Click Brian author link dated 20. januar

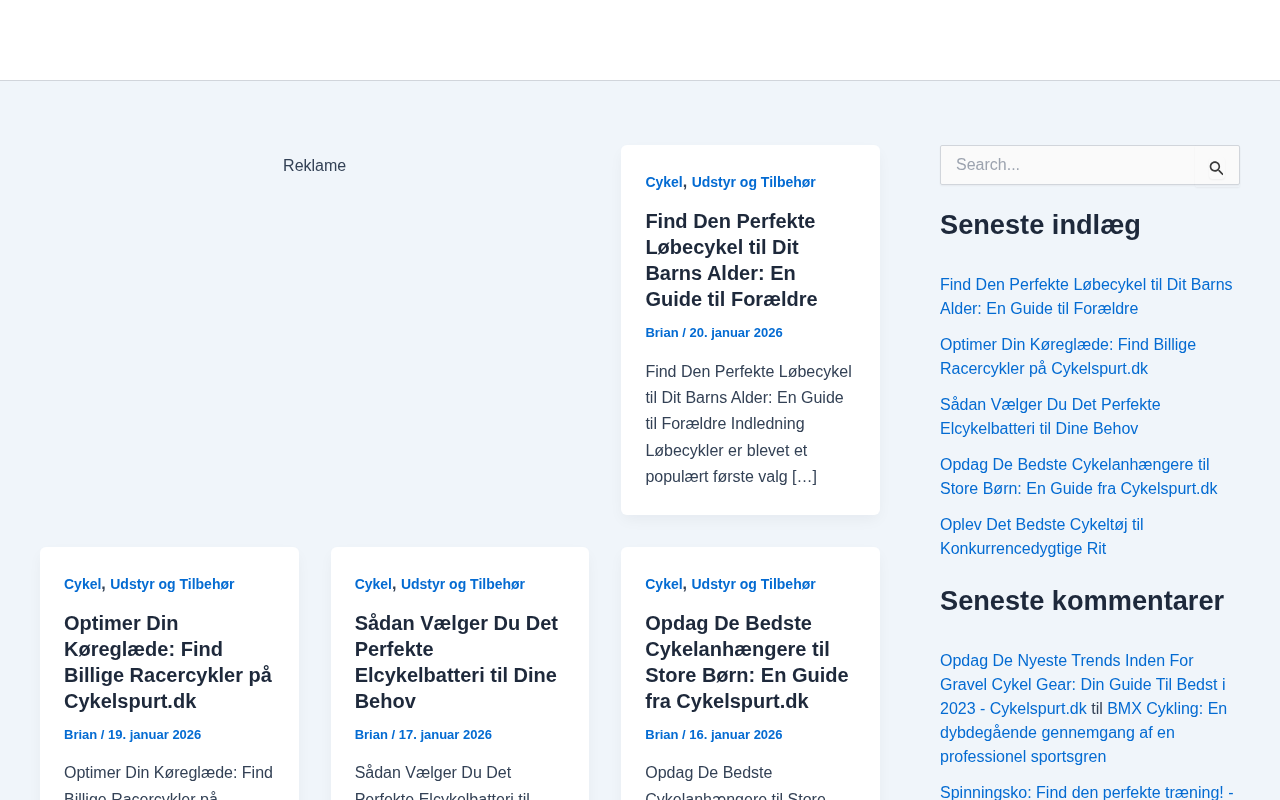pyautogui.click(x=661, y=333)
